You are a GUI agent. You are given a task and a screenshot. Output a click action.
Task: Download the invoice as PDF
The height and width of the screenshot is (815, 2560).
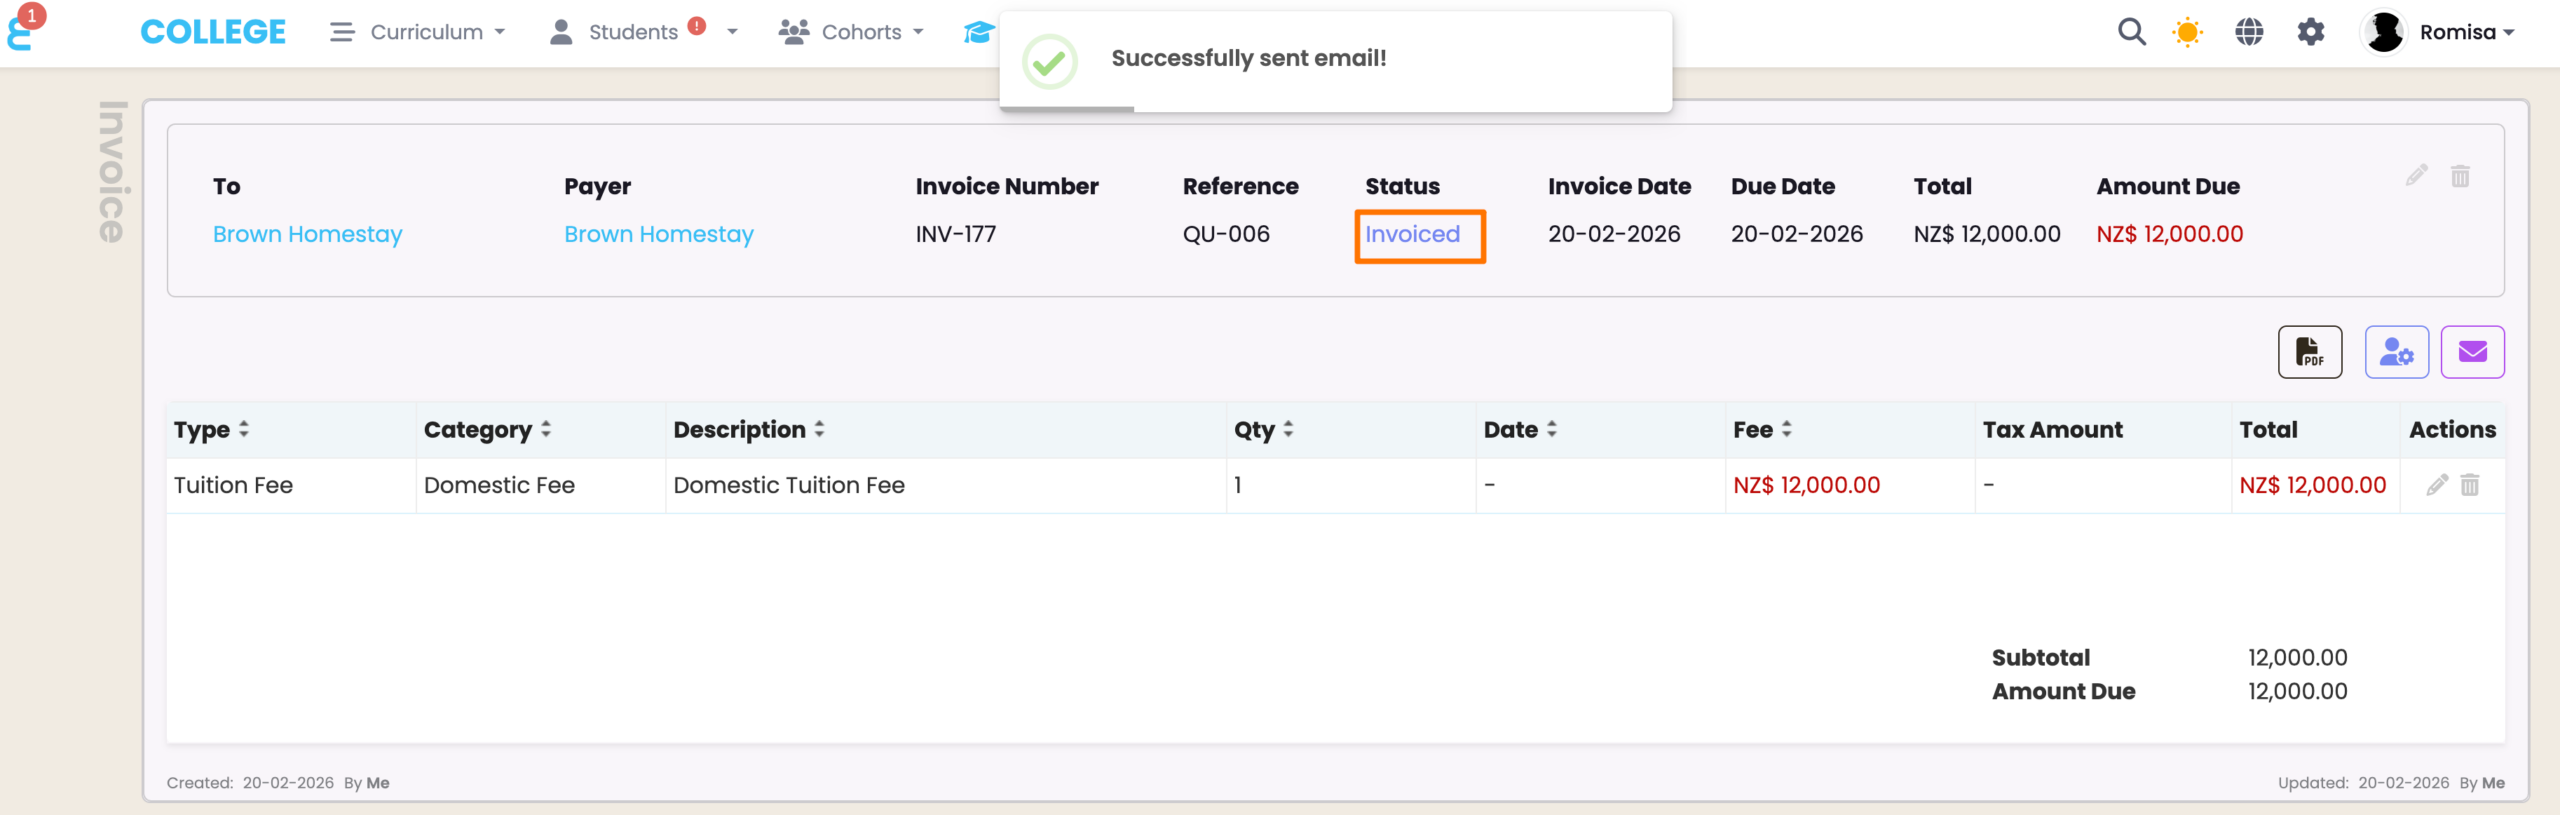pos(2309,352)
